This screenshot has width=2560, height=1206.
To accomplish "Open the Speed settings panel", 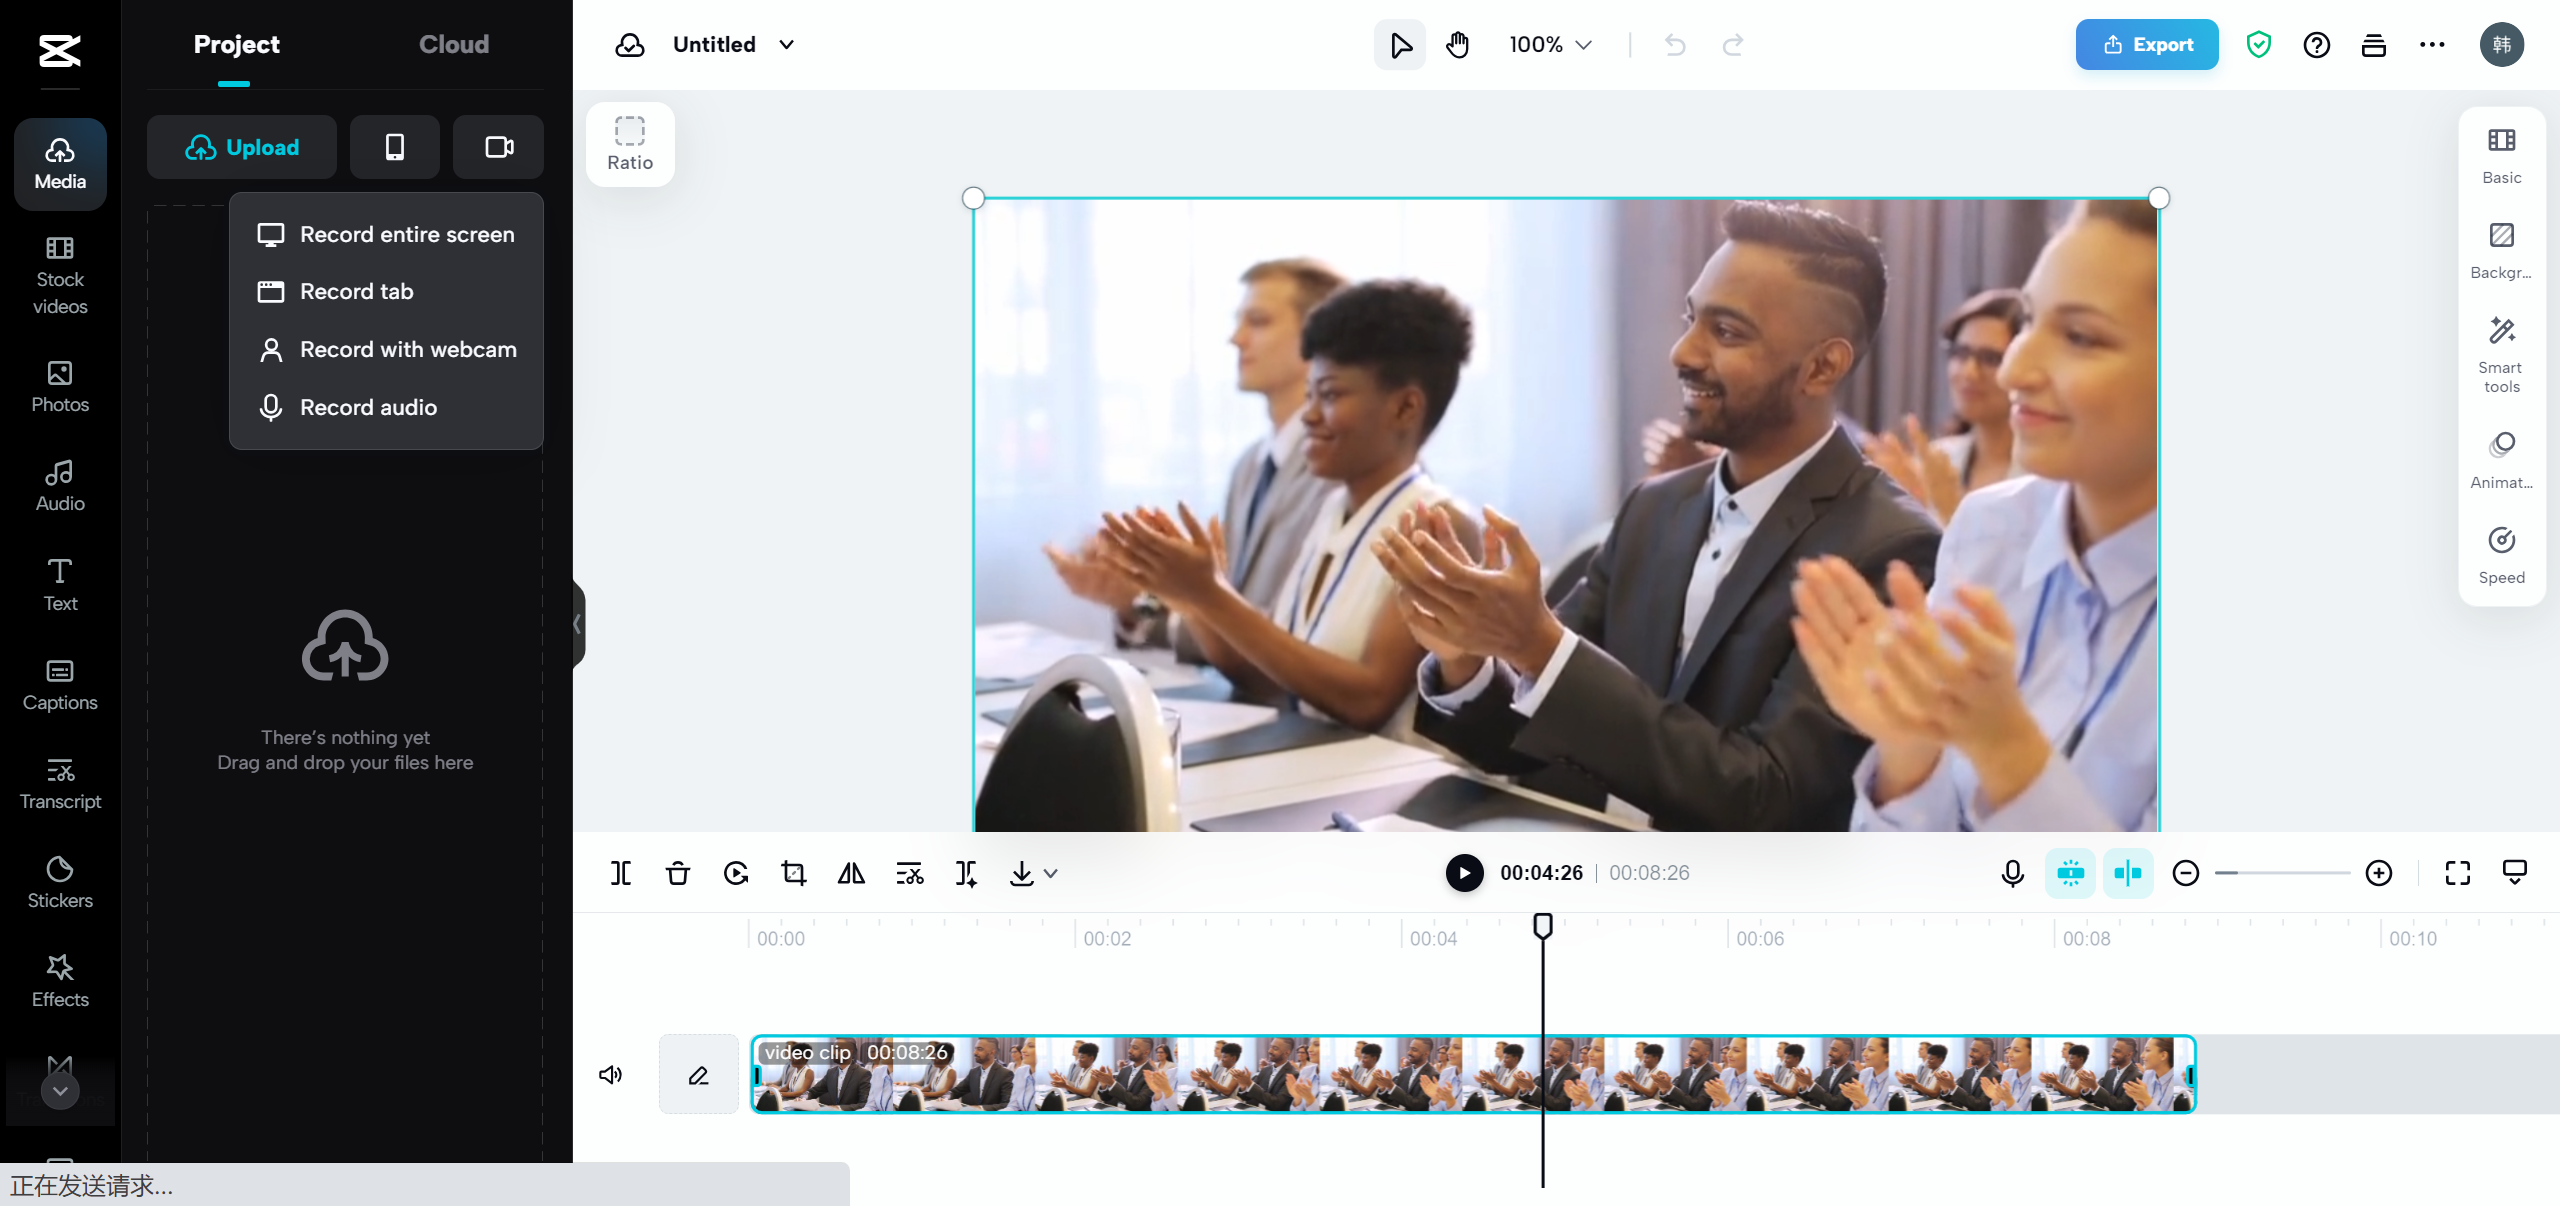I will 2501,555.
